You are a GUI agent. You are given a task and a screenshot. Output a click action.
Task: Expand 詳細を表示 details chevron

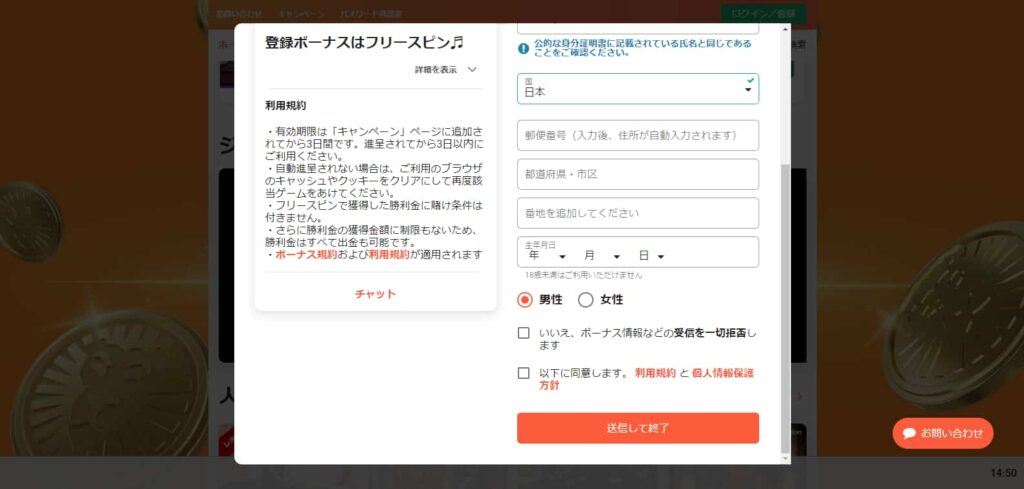coord(472,70)
